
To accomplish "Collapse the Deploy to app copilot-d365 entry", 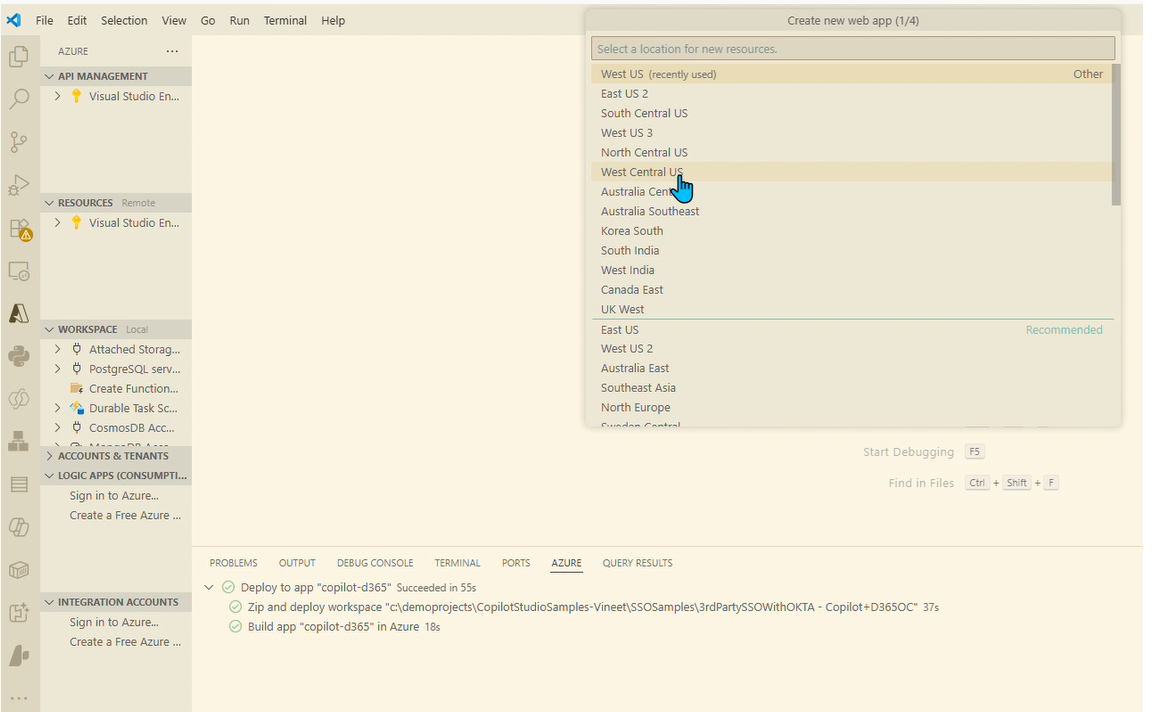I will coord(209,587).
